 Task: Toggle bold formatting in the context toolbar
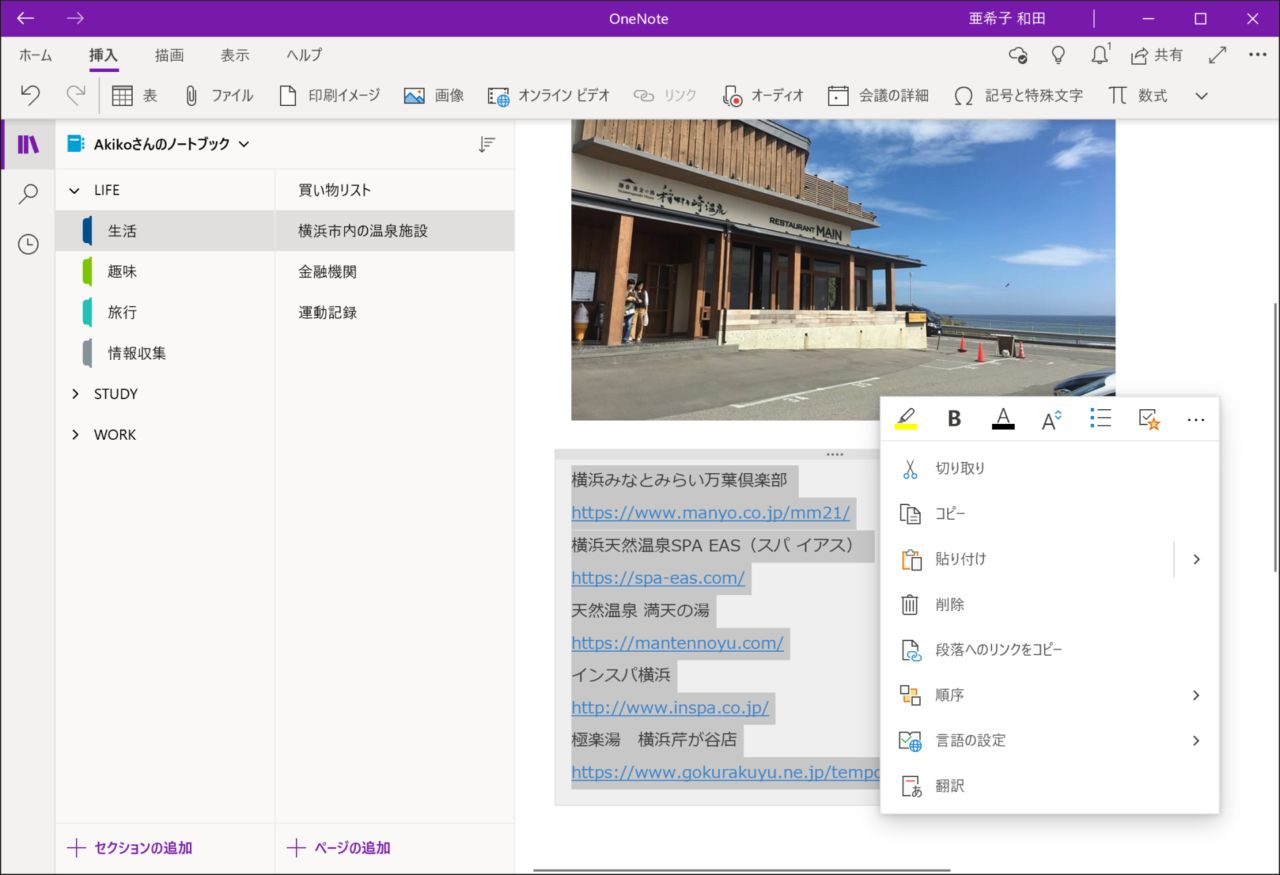point(954,419)
